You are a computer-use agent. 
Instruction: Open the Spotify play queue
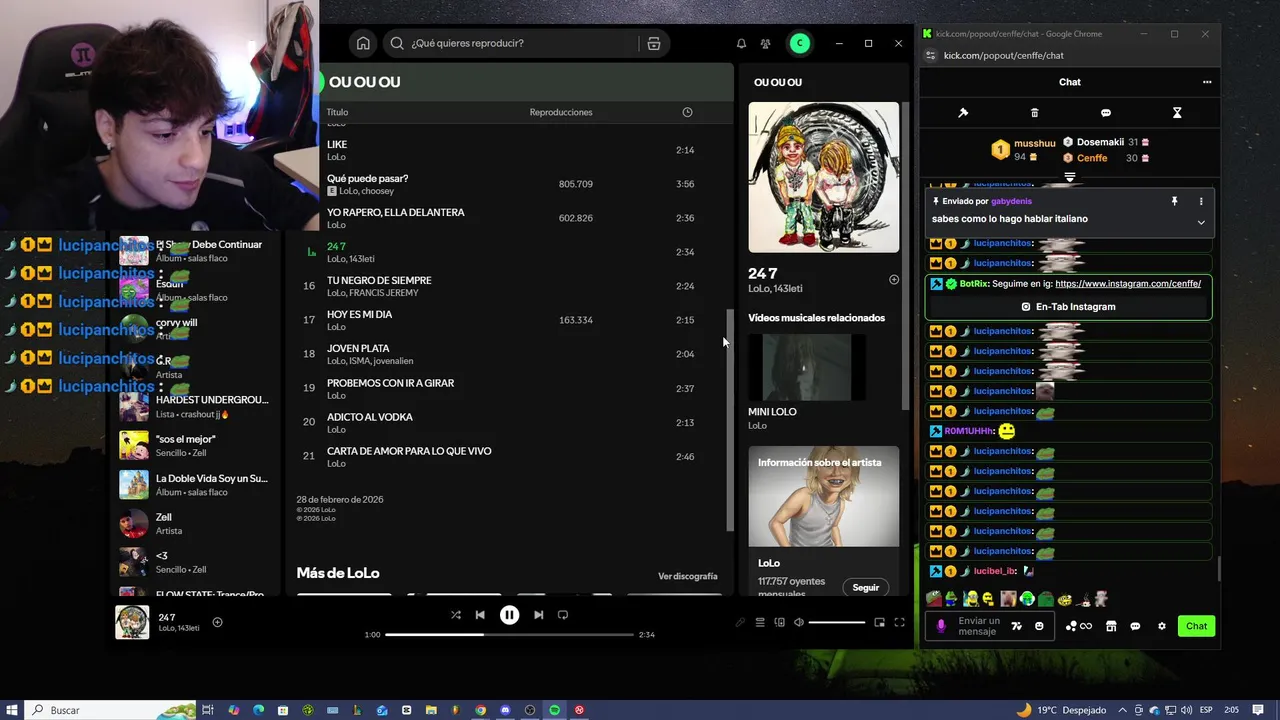760,622
